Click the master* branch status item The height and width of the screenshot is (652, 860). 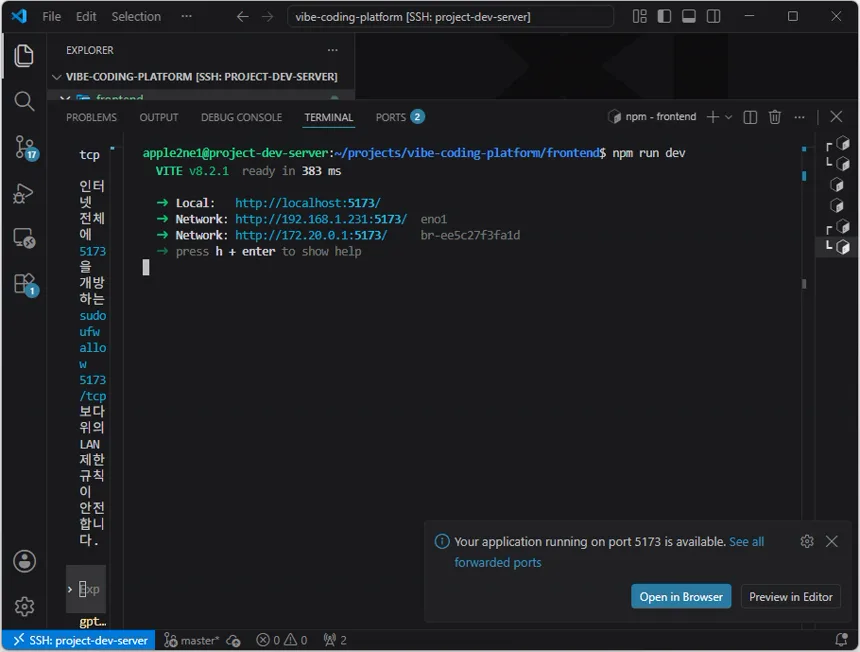point(191,640)
